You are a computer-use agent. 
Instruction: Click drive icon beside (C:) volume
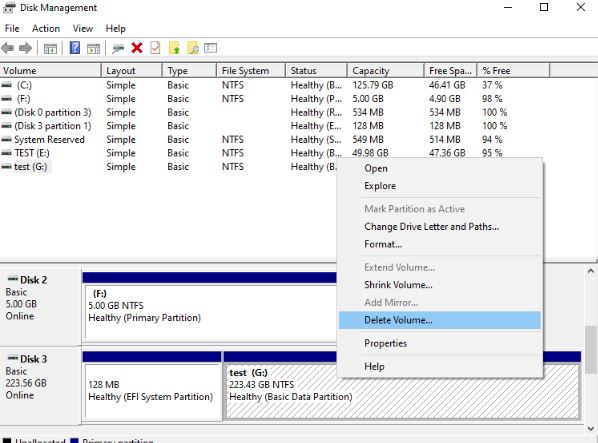click(x=6, y=85)
